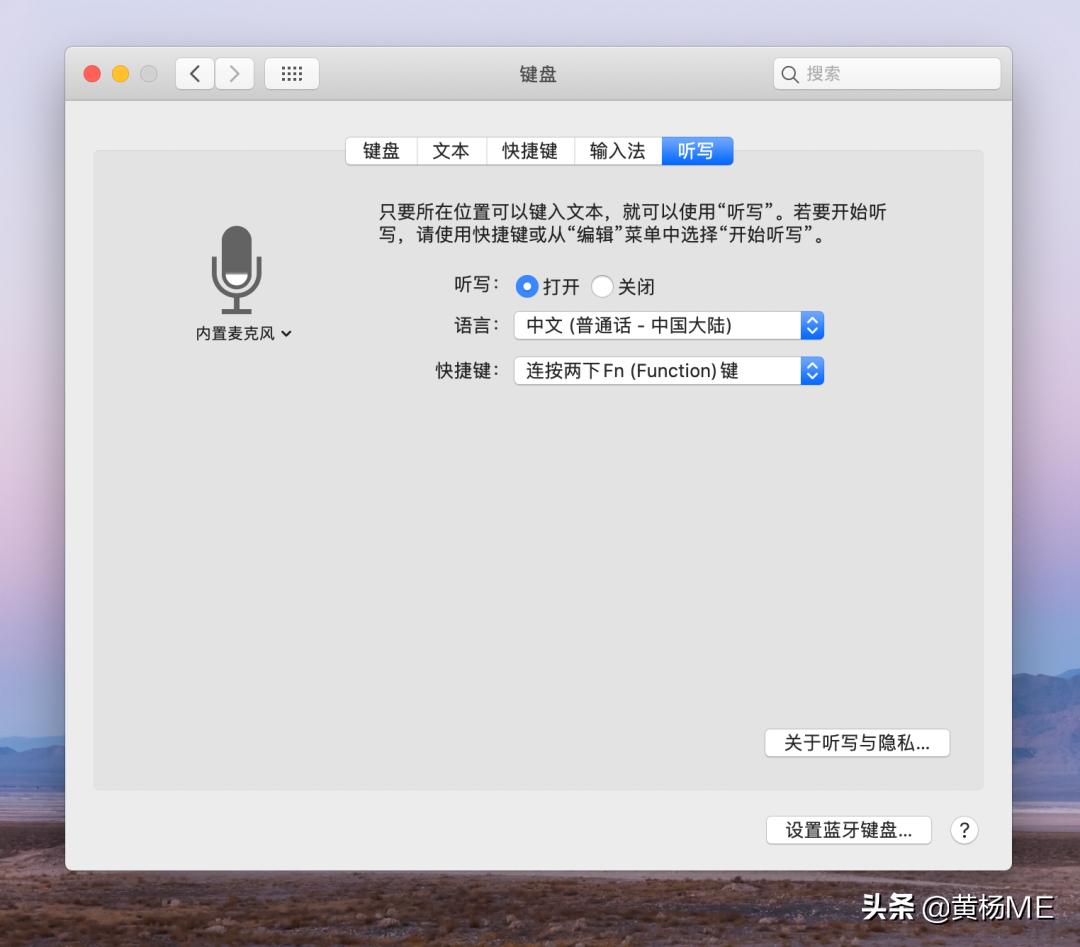Switch to the 快捷键 tab
Screen dimensions: 1080x947
pyautogui.click(x=530, y=151)
